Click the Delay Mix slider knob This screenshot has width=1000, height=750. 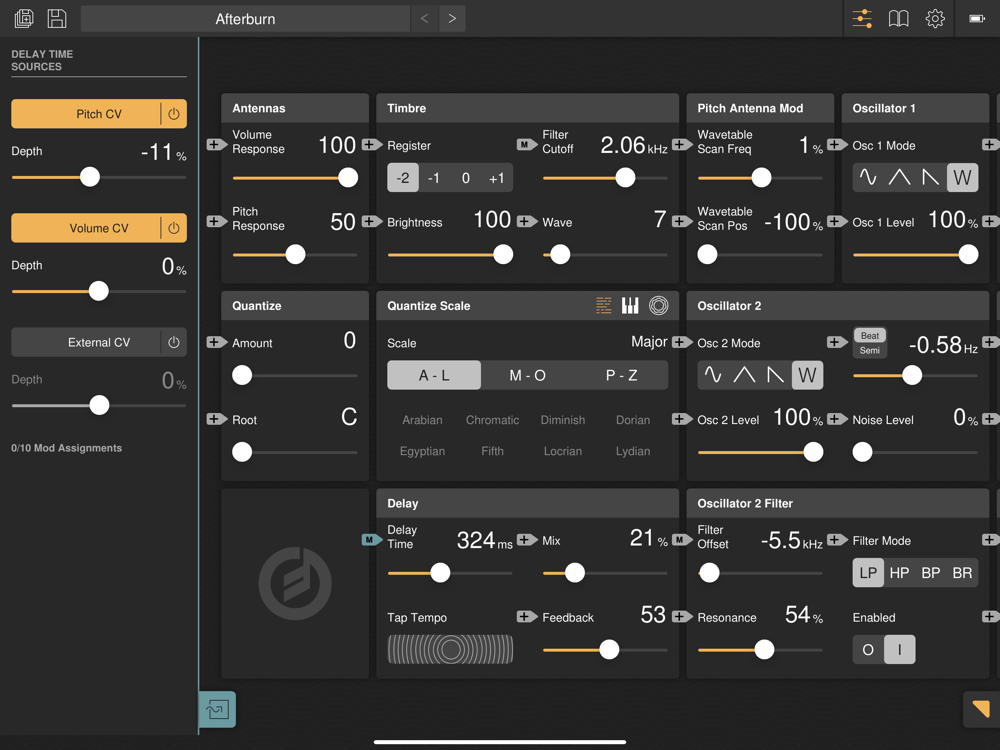(575, 573)
